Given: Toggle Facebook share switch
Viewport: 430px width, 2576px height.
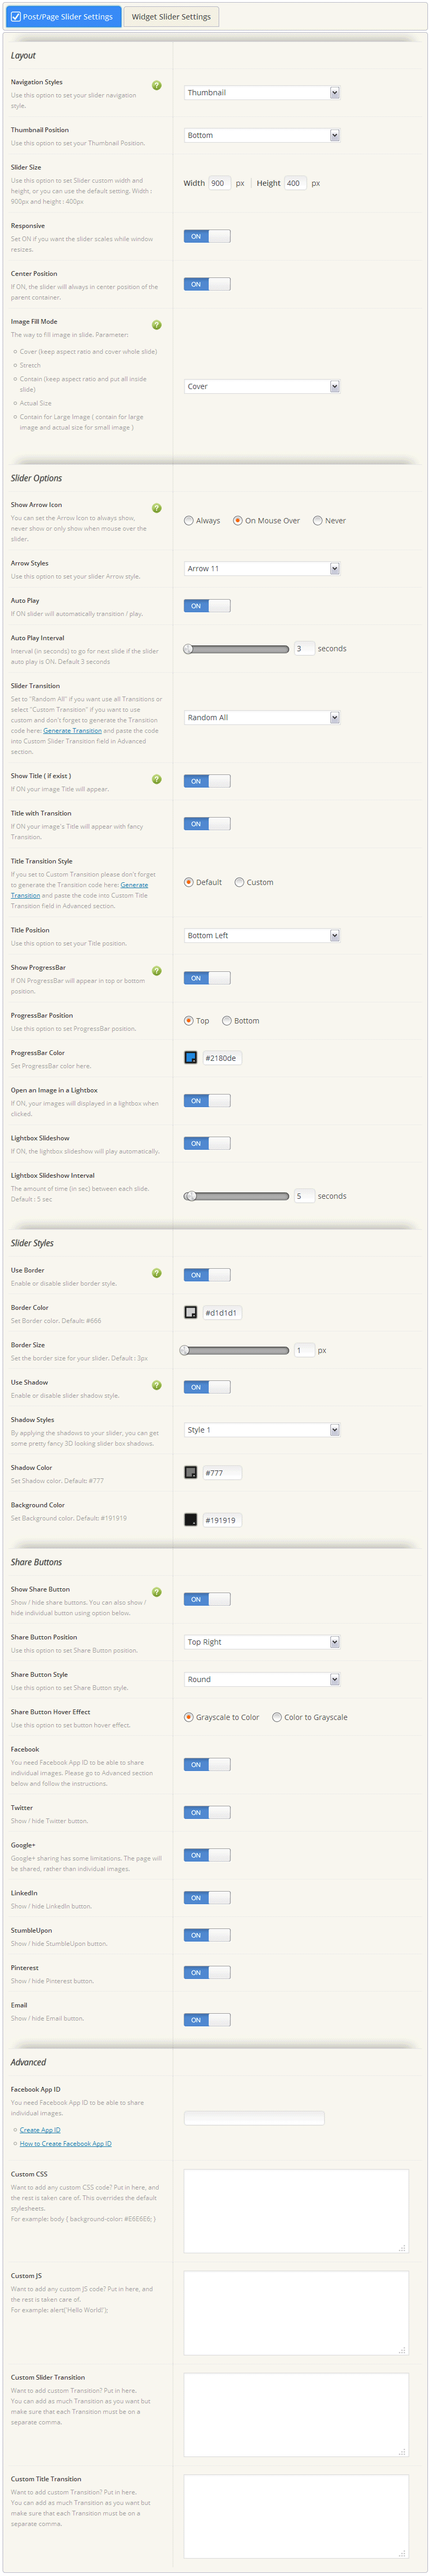Looking at the screenshot, I should coord(207,1764).
